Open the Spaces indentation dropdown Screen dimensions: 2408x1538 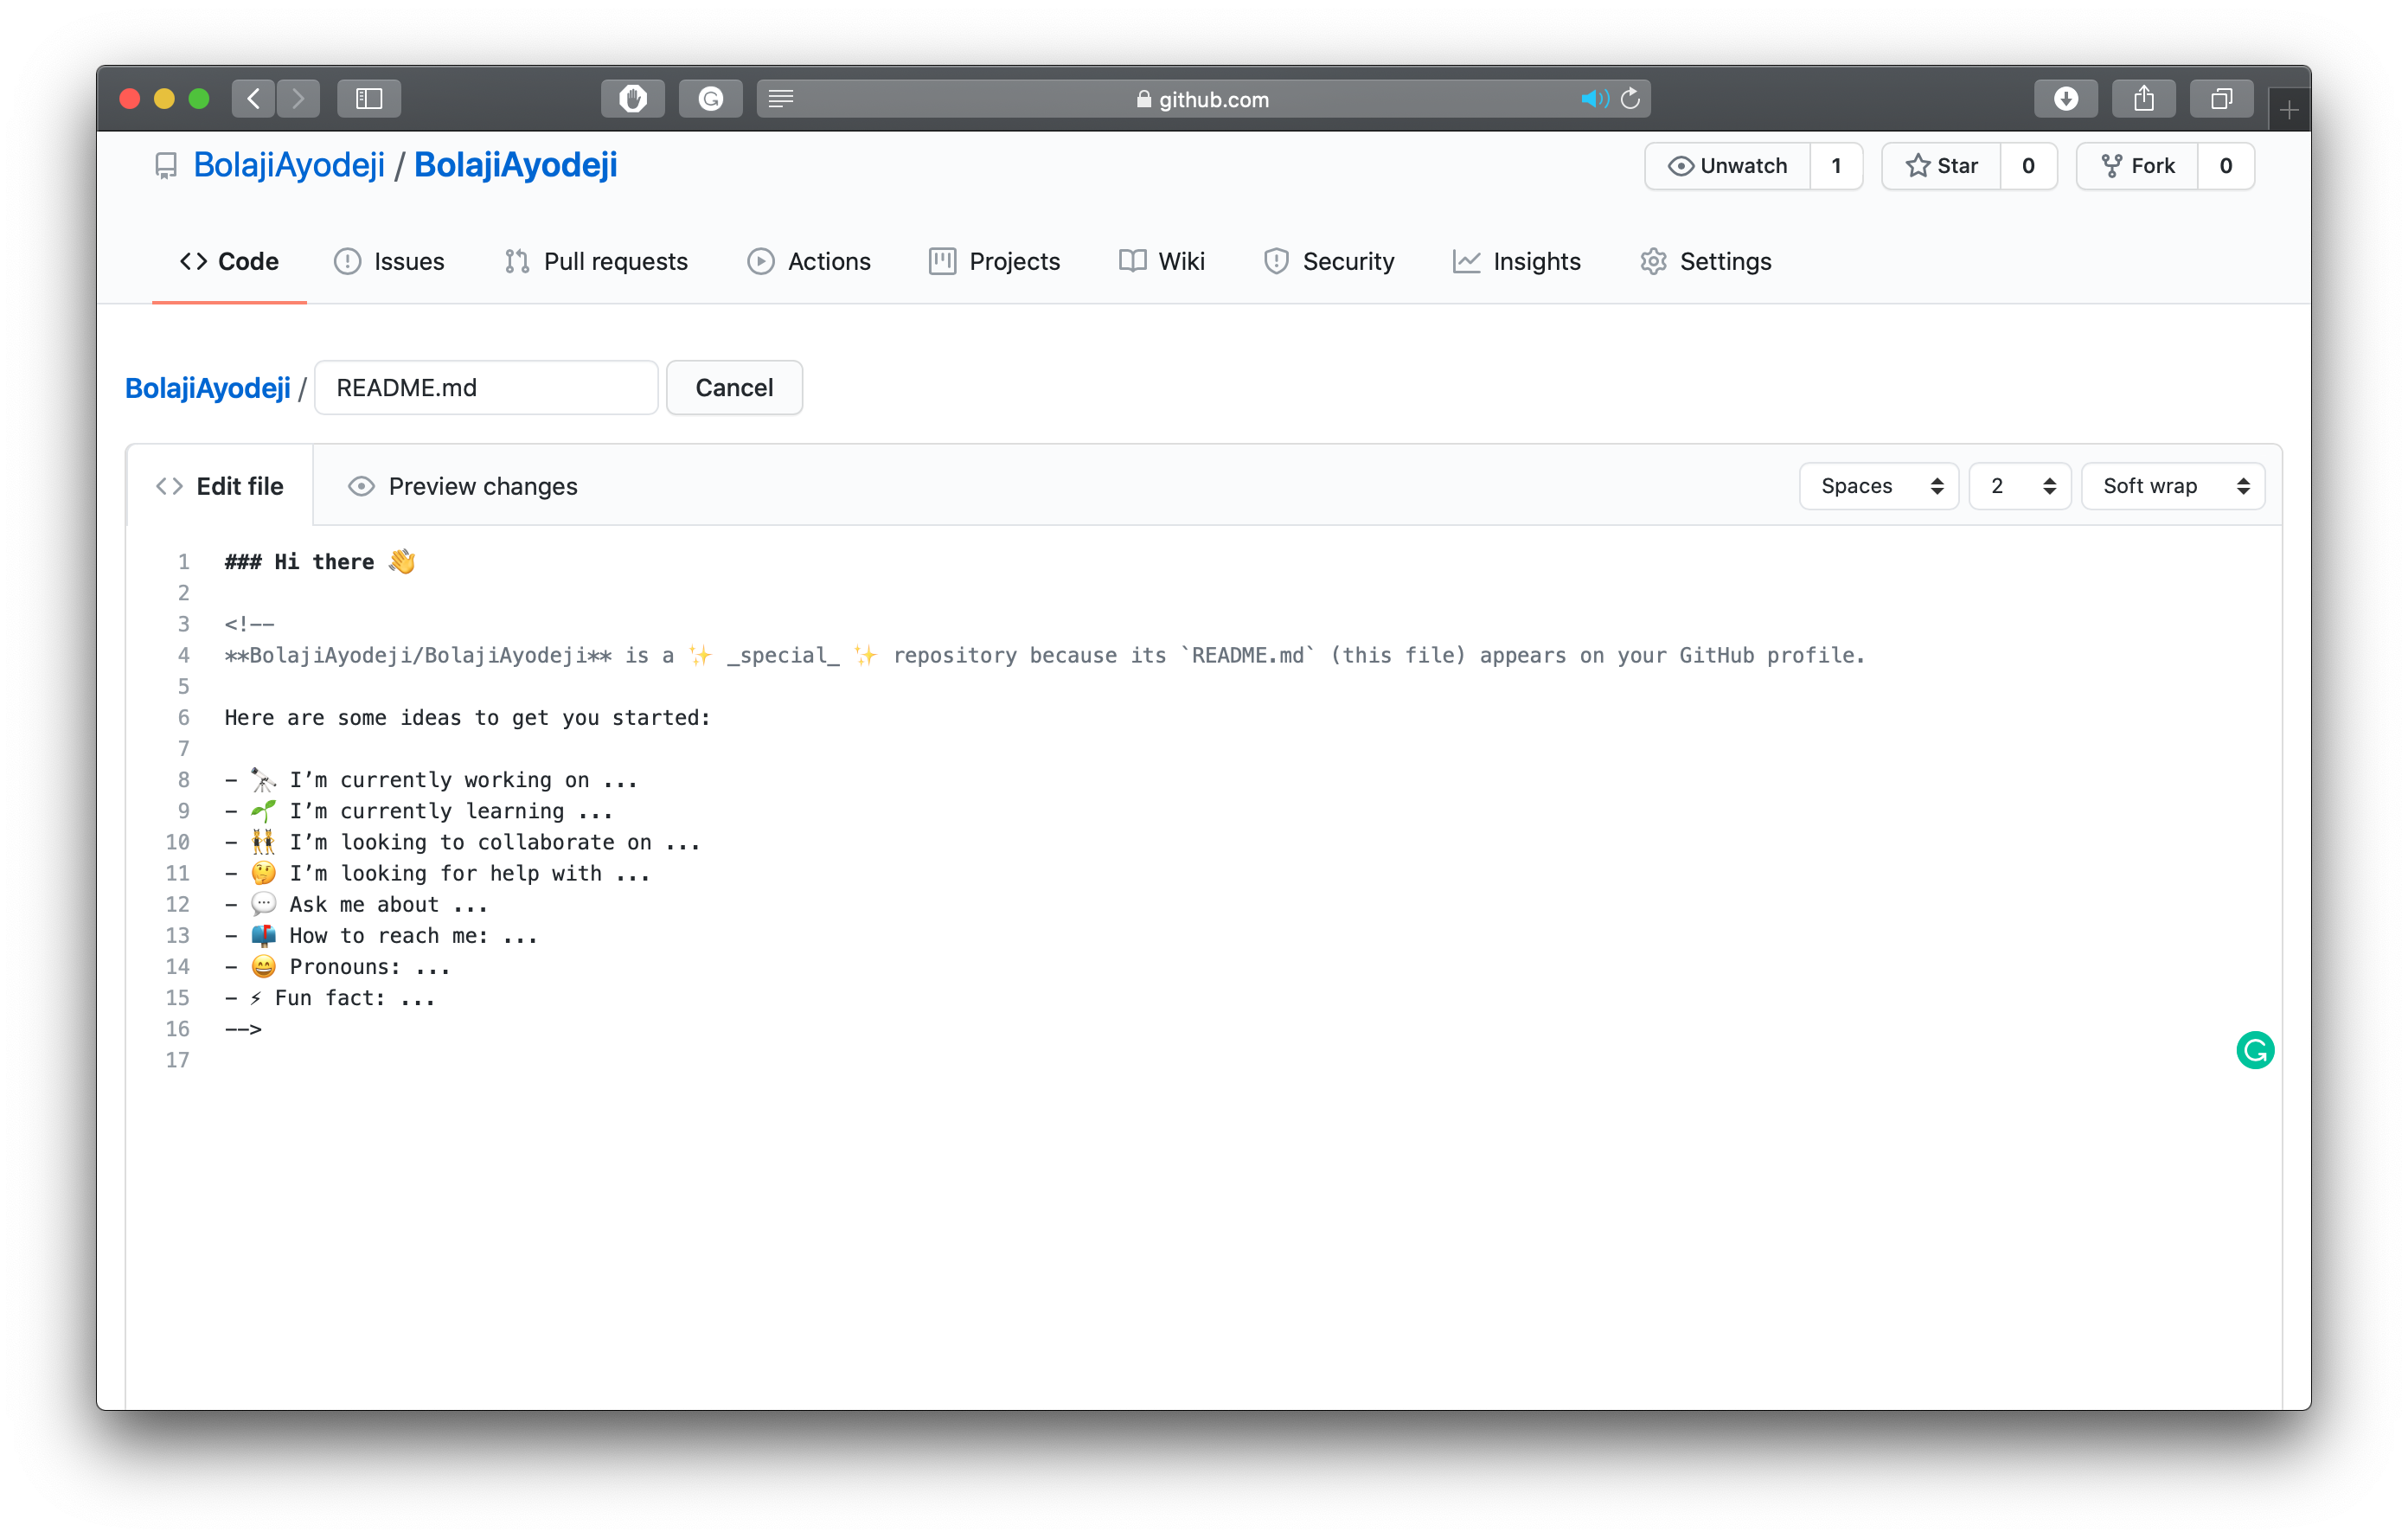tap(1880, 486)
